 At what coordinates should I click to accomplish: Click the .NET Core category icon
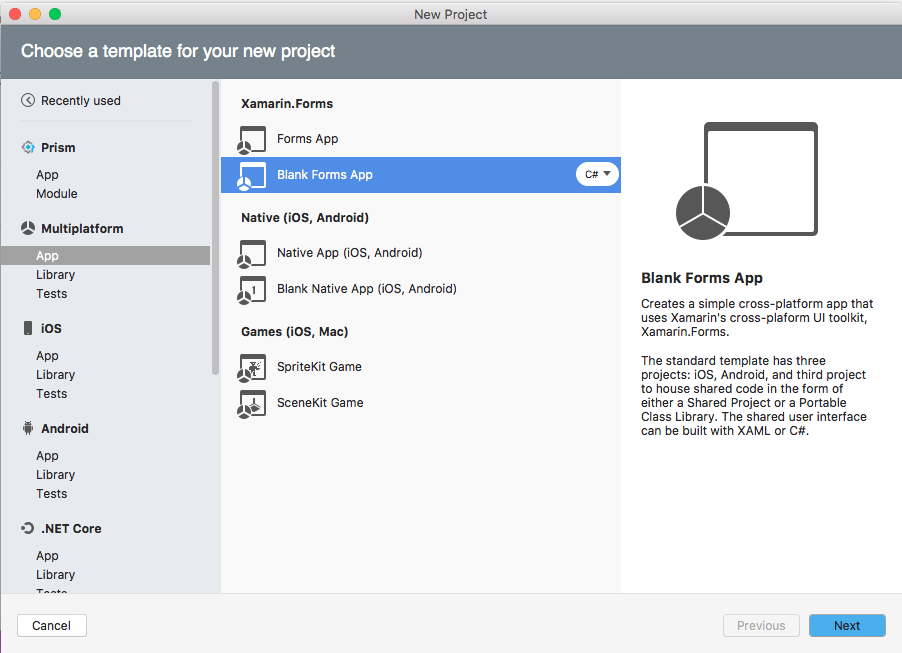(x=28, y=528)
